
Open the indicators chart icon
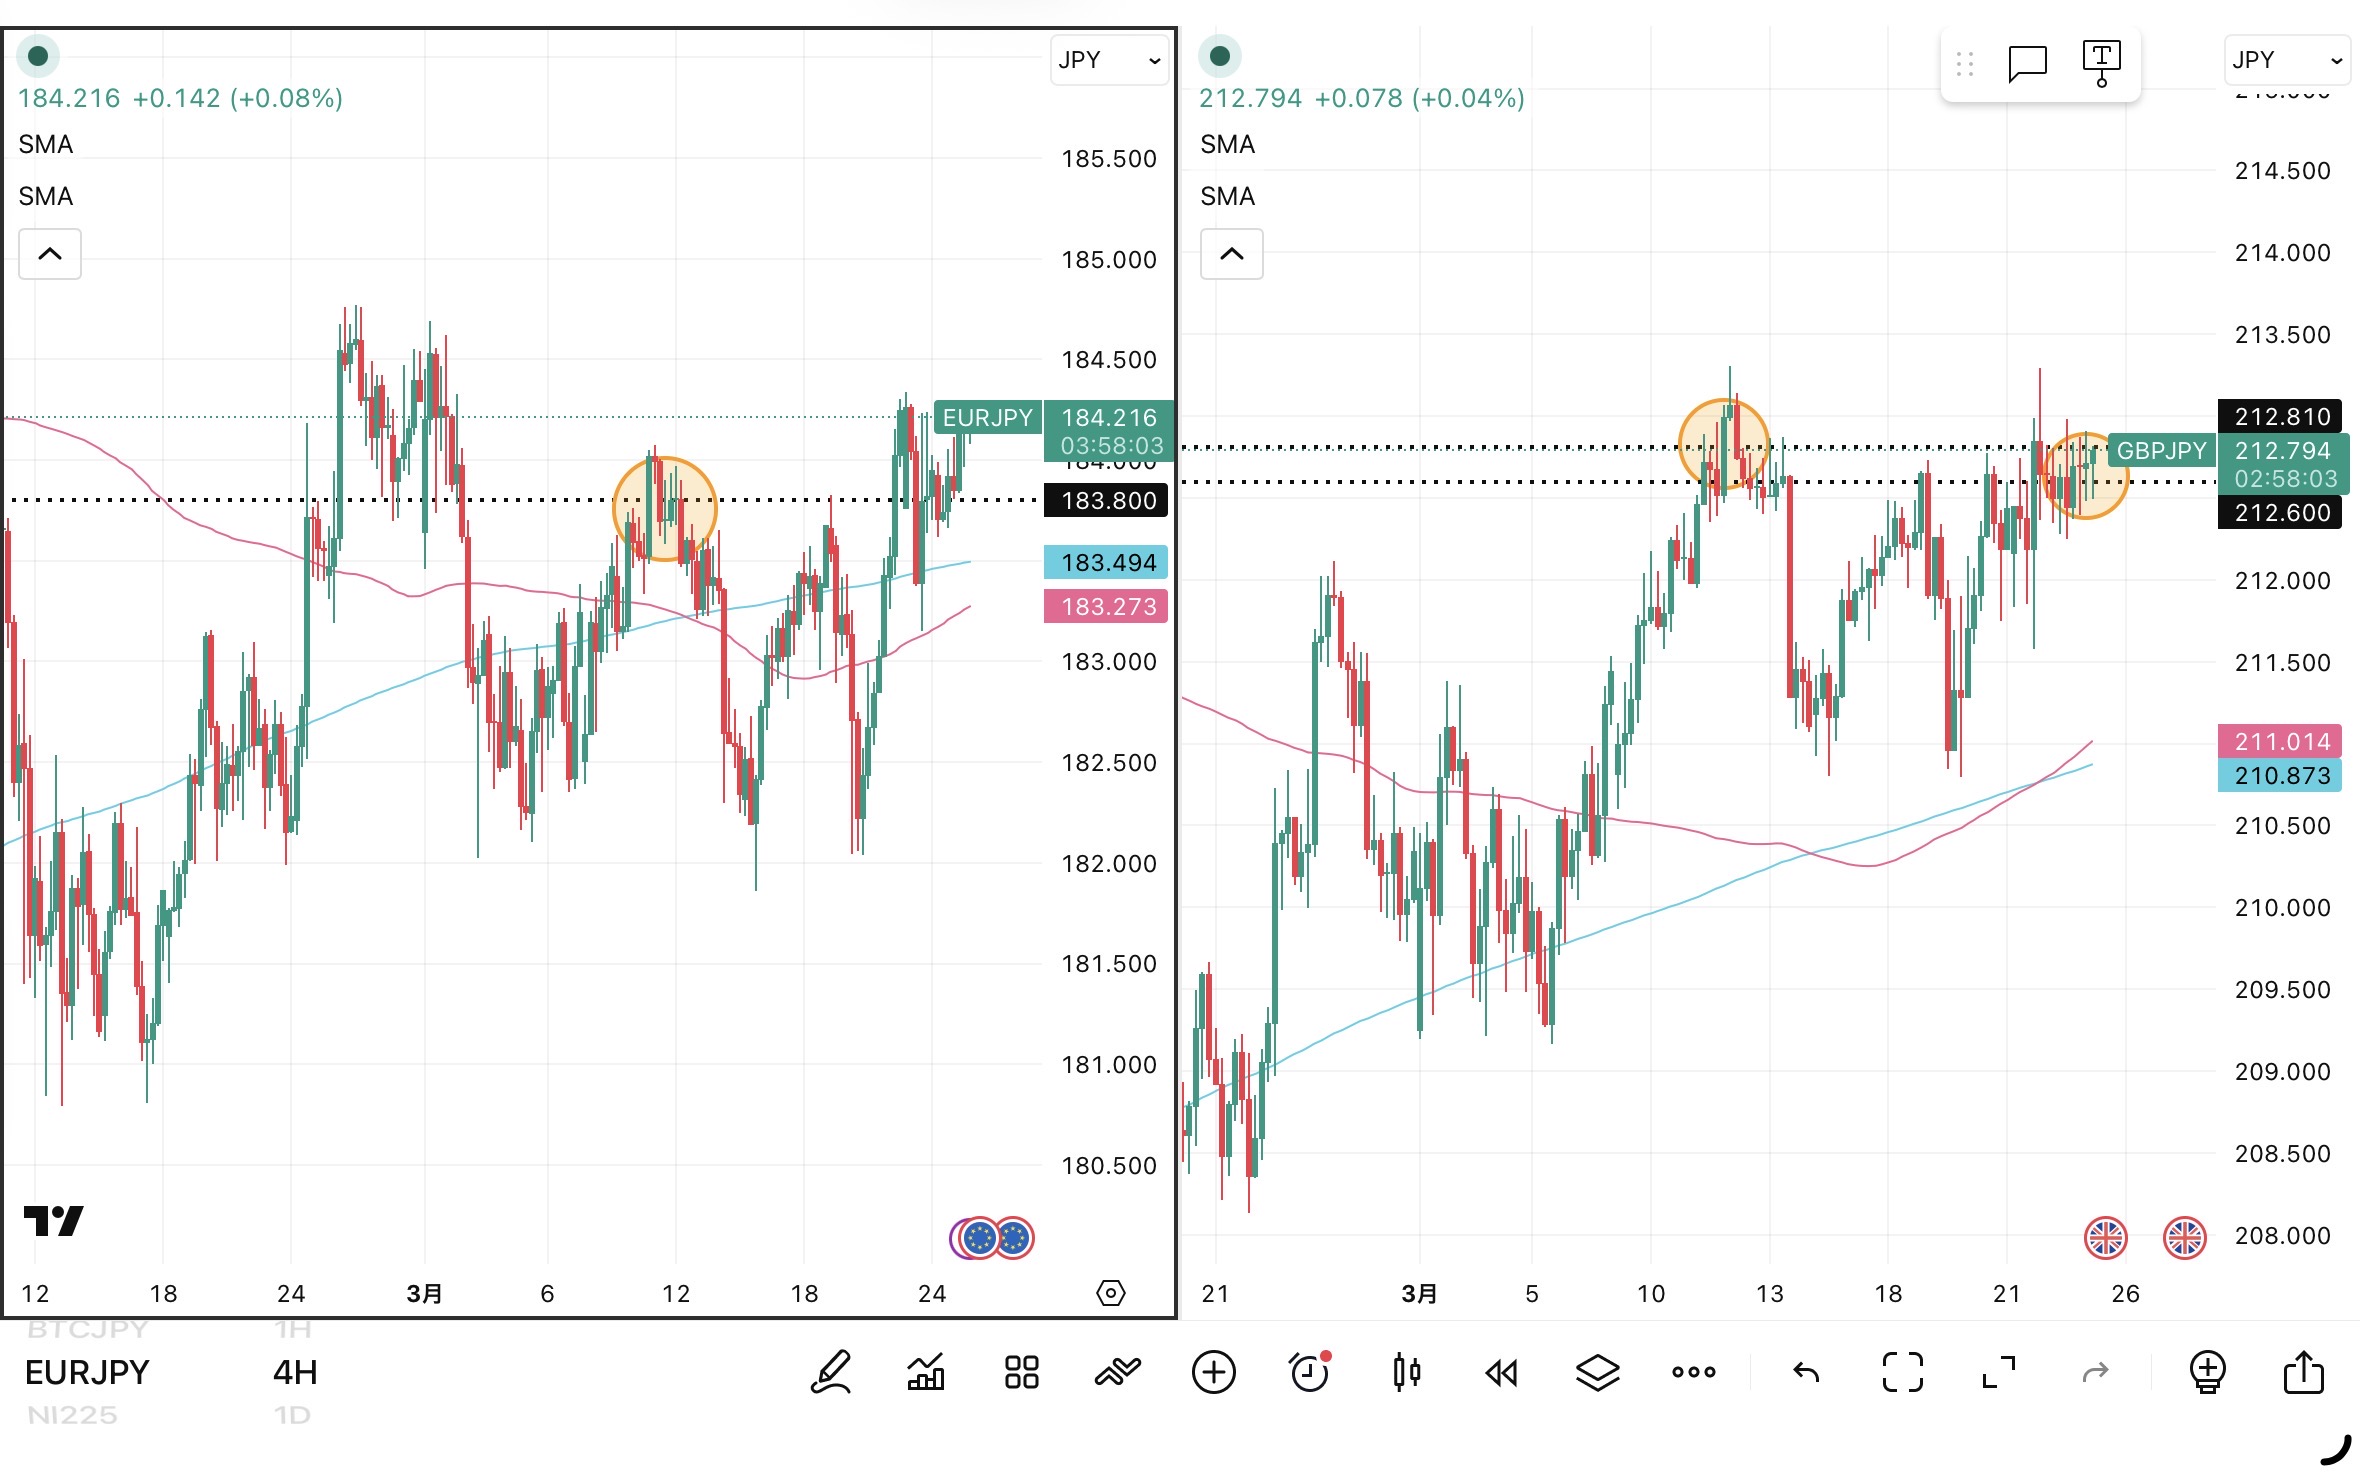[x=925, y=1372]
